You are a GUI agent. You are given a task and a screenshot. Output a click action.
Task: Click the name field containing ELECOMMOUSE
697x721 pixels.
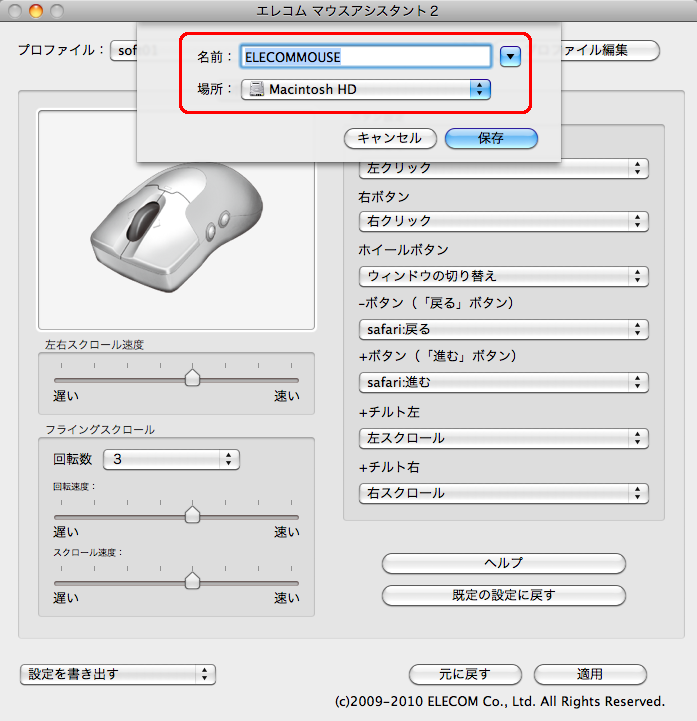click(x=366, y=57)
